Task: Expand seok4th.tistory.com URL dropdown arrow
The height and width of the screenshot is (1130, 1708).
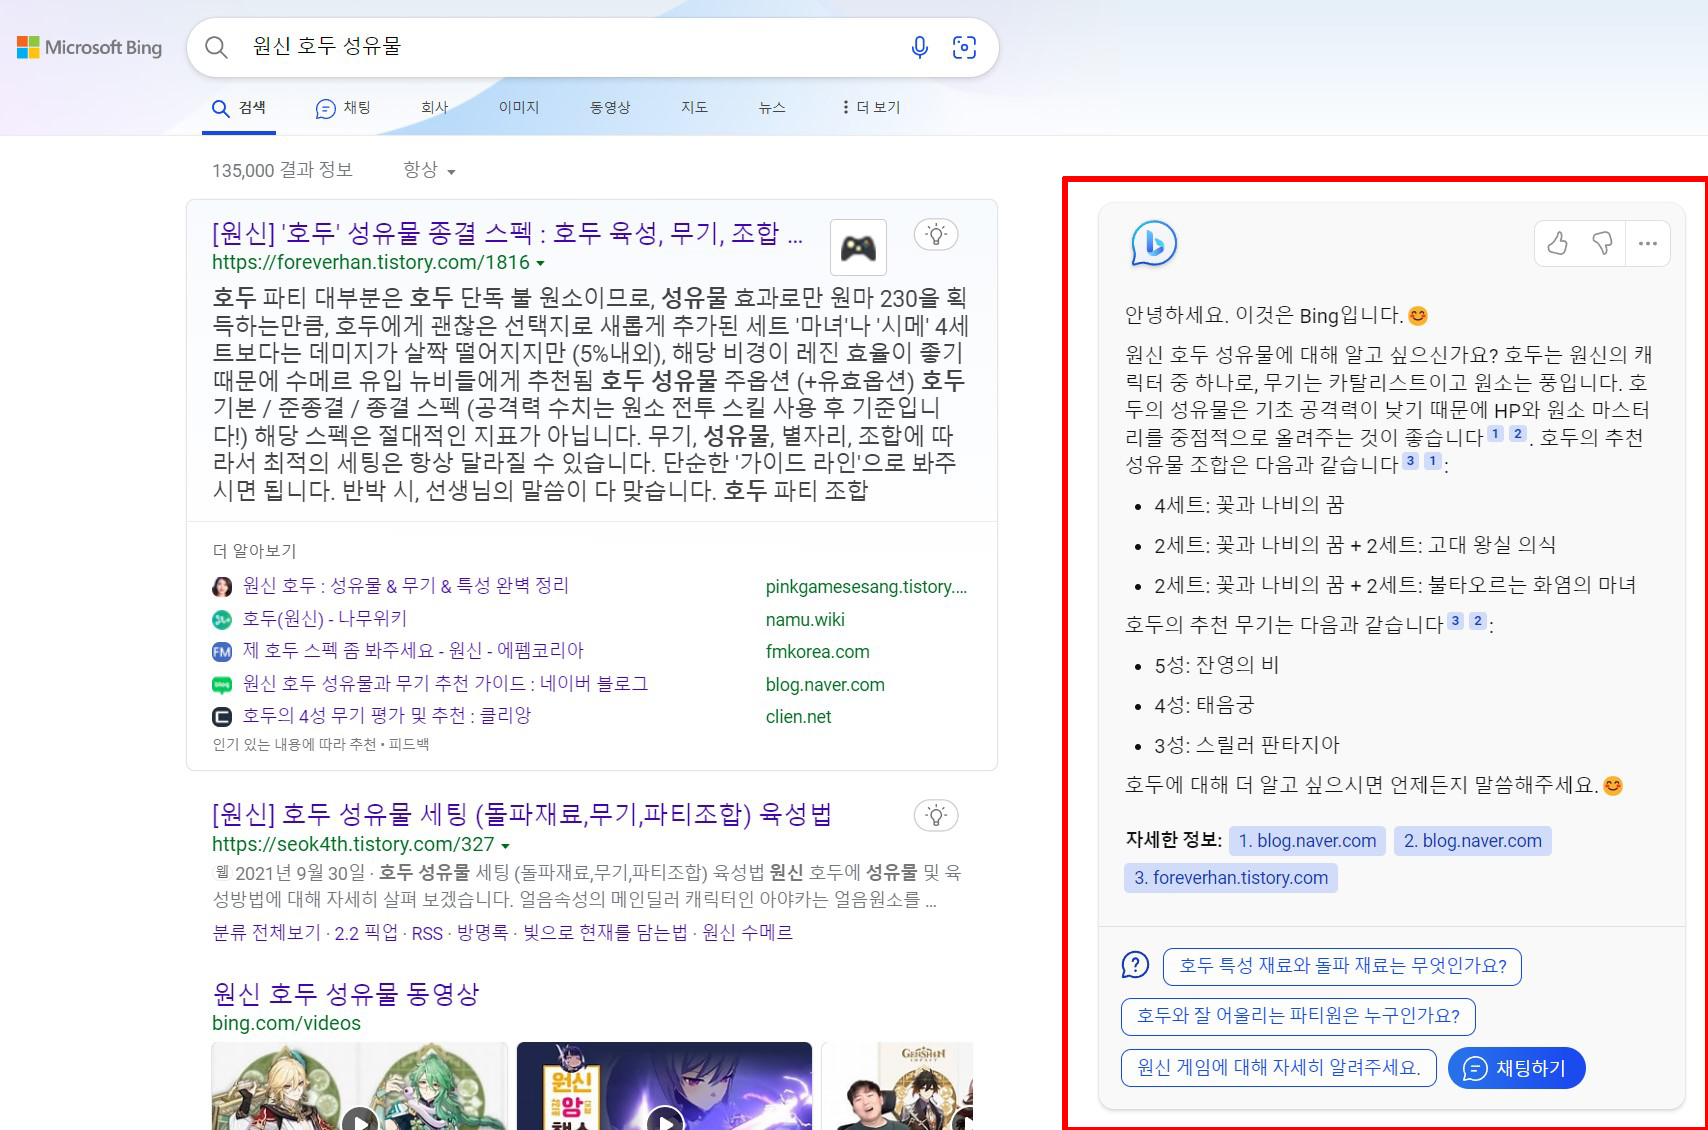Action: pyautogui.click(x=505, y=845)
